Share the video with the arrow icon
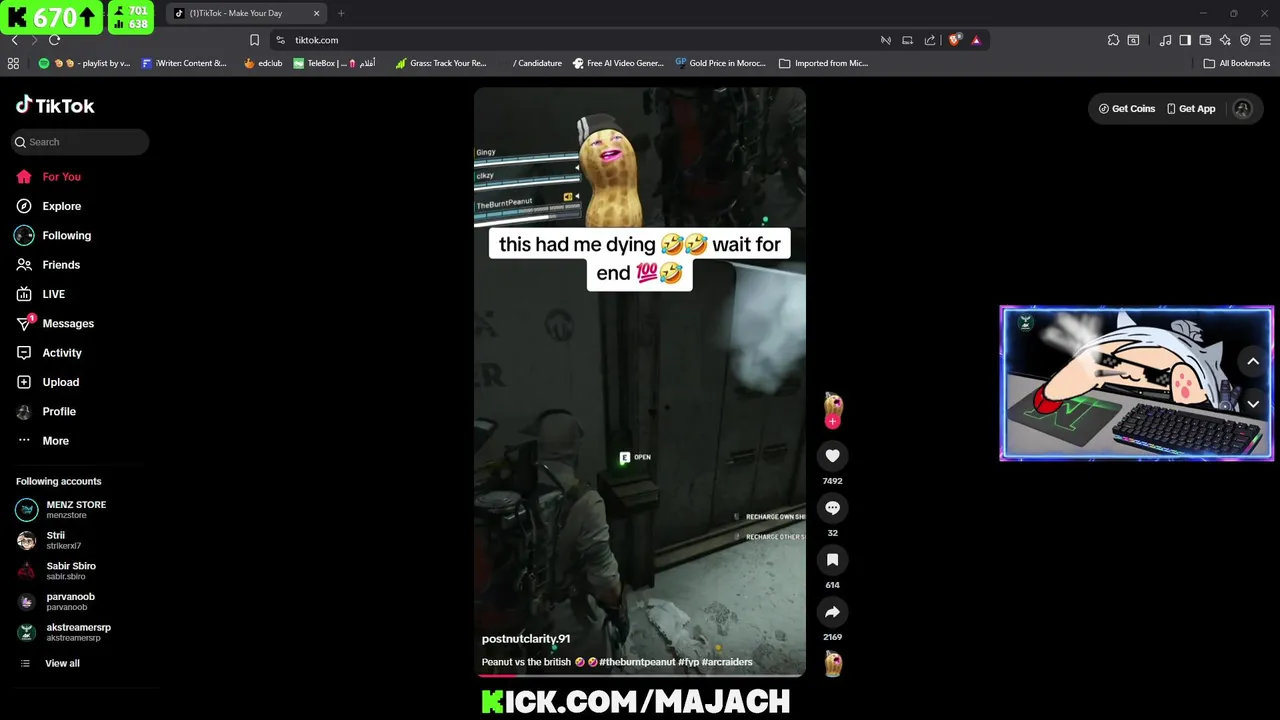 coord(832,611)
